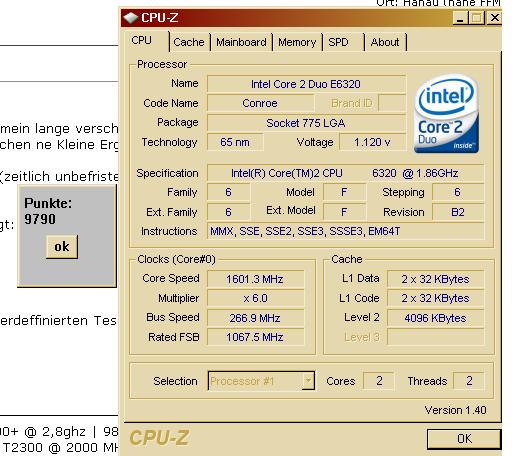Image resolution: width=512 pixels, height=456 pixels.
Task: Click the Intel Core 2 Duo logo
Action: coord(446,114)
